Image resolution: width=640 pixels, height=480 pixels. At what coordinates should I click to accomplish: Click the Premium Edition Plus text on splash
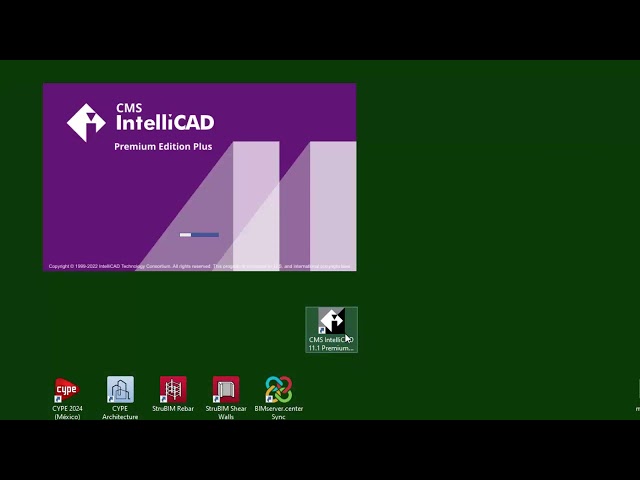(x=163, y=147)
